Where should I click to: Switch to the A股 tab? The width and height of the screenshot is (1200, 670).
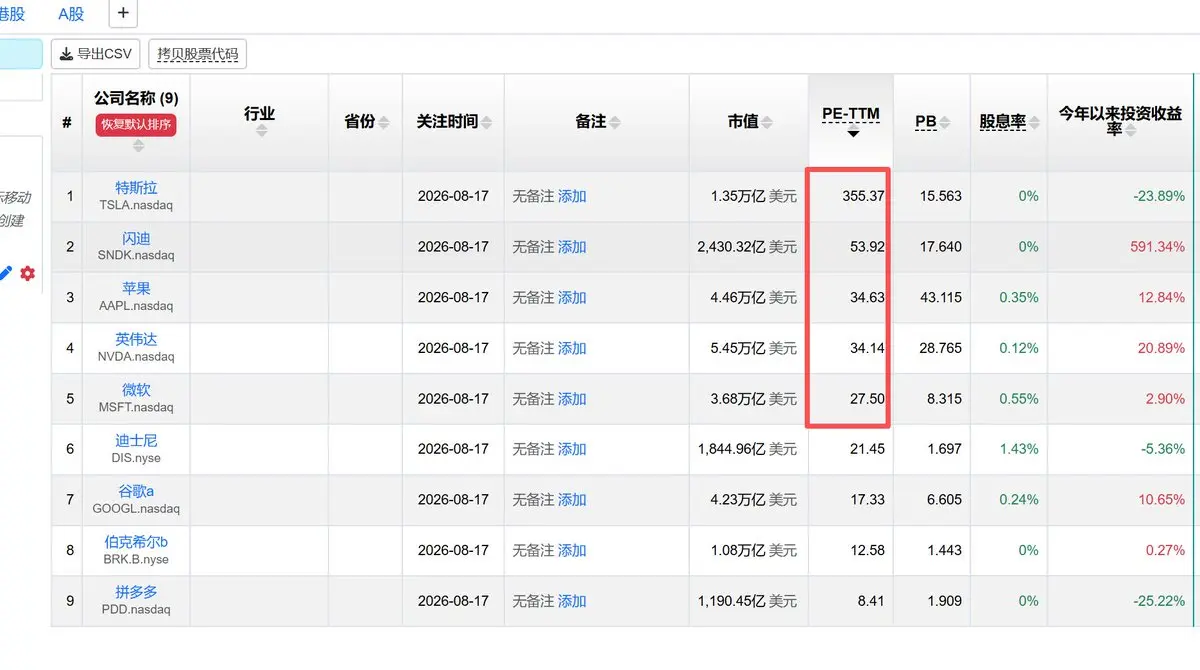coord(72,14)
